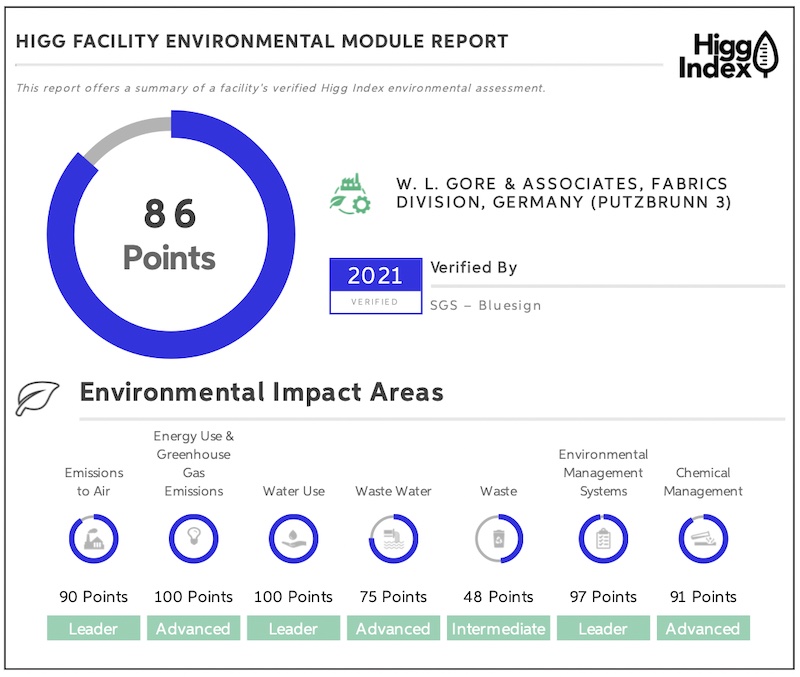Image resolution: width=800 pixels, height=677 pixels.
Task: Select the 'HIGG FACILITY ENVIRONMENTAL MODULE REPORT' title
Action: coord(262,41)
